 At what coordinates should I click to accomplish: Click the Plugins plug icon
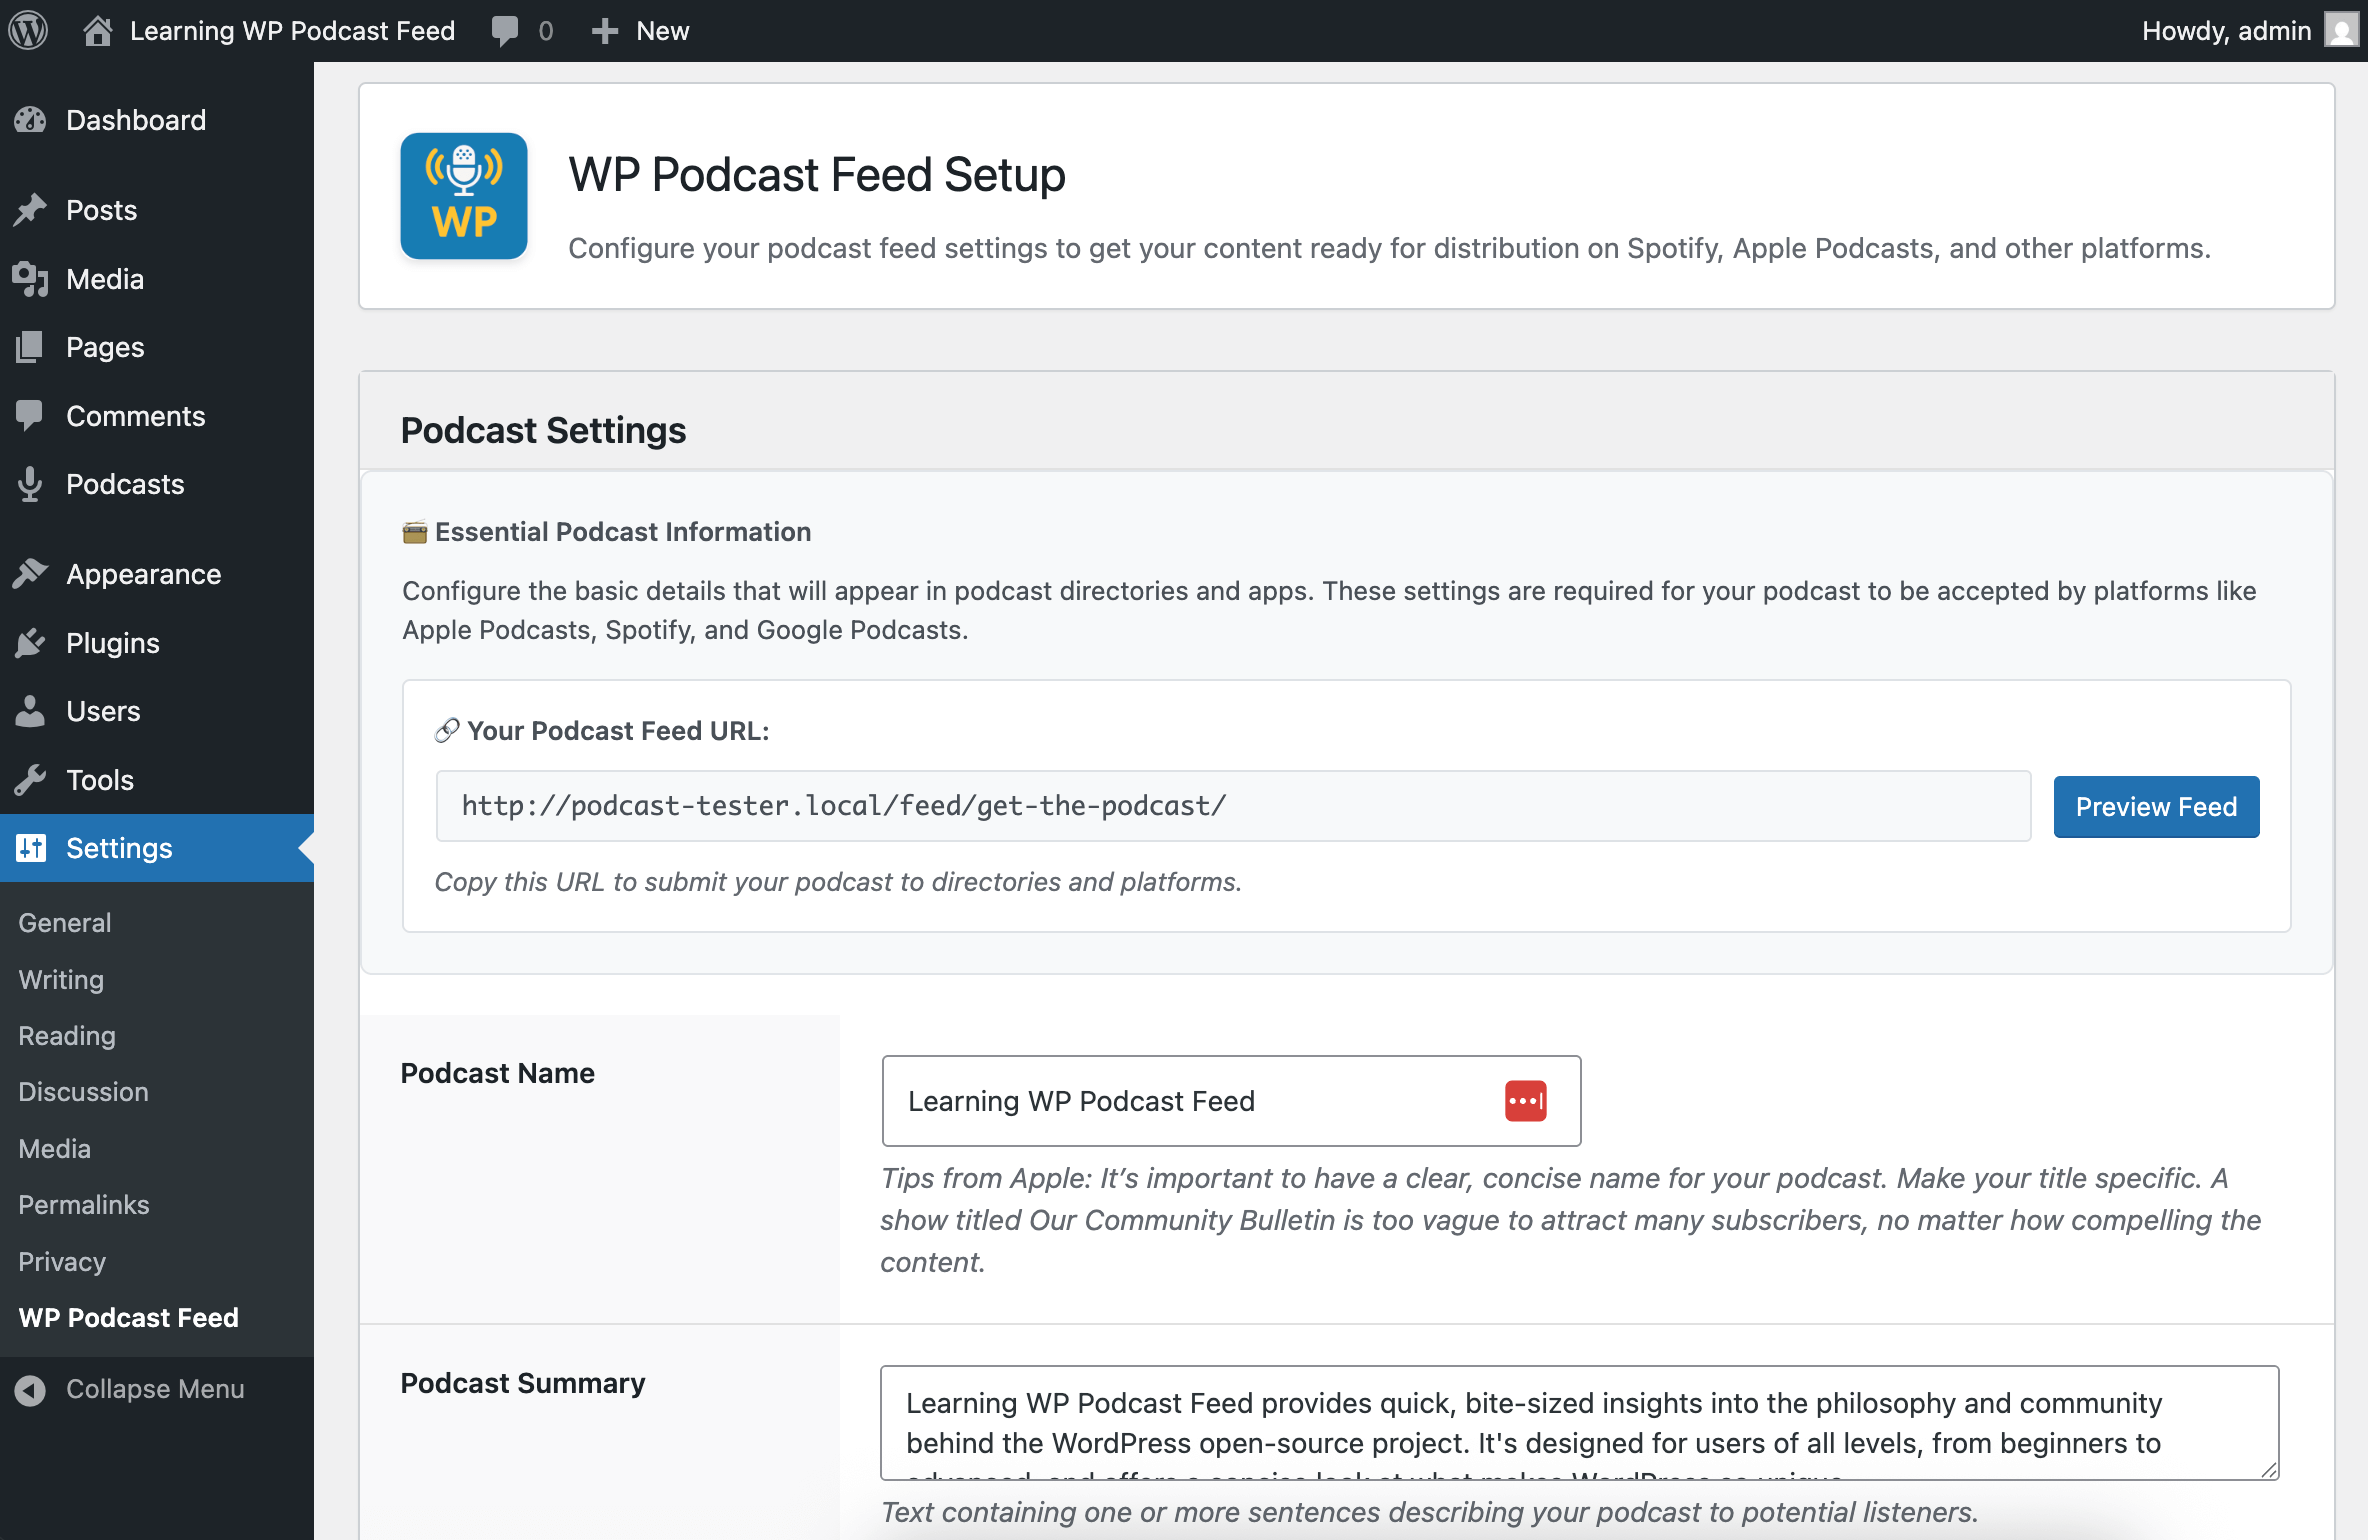coord(31,642)
